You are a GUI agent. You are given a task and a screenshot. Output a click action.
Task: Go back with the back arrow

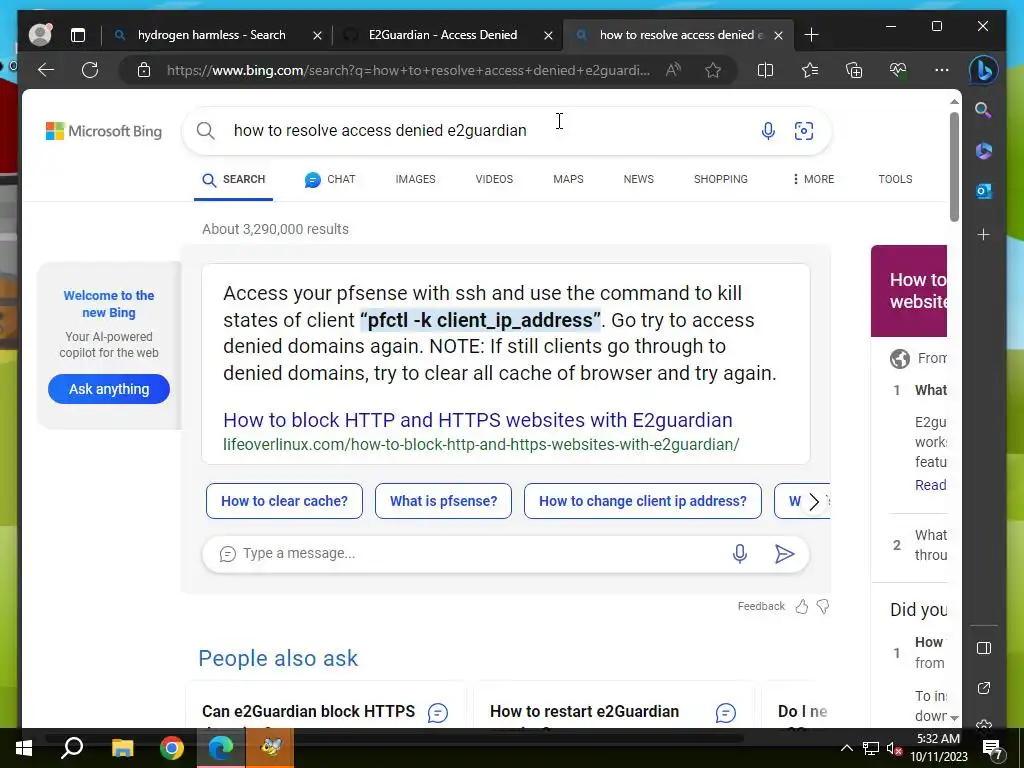[46, 70]
